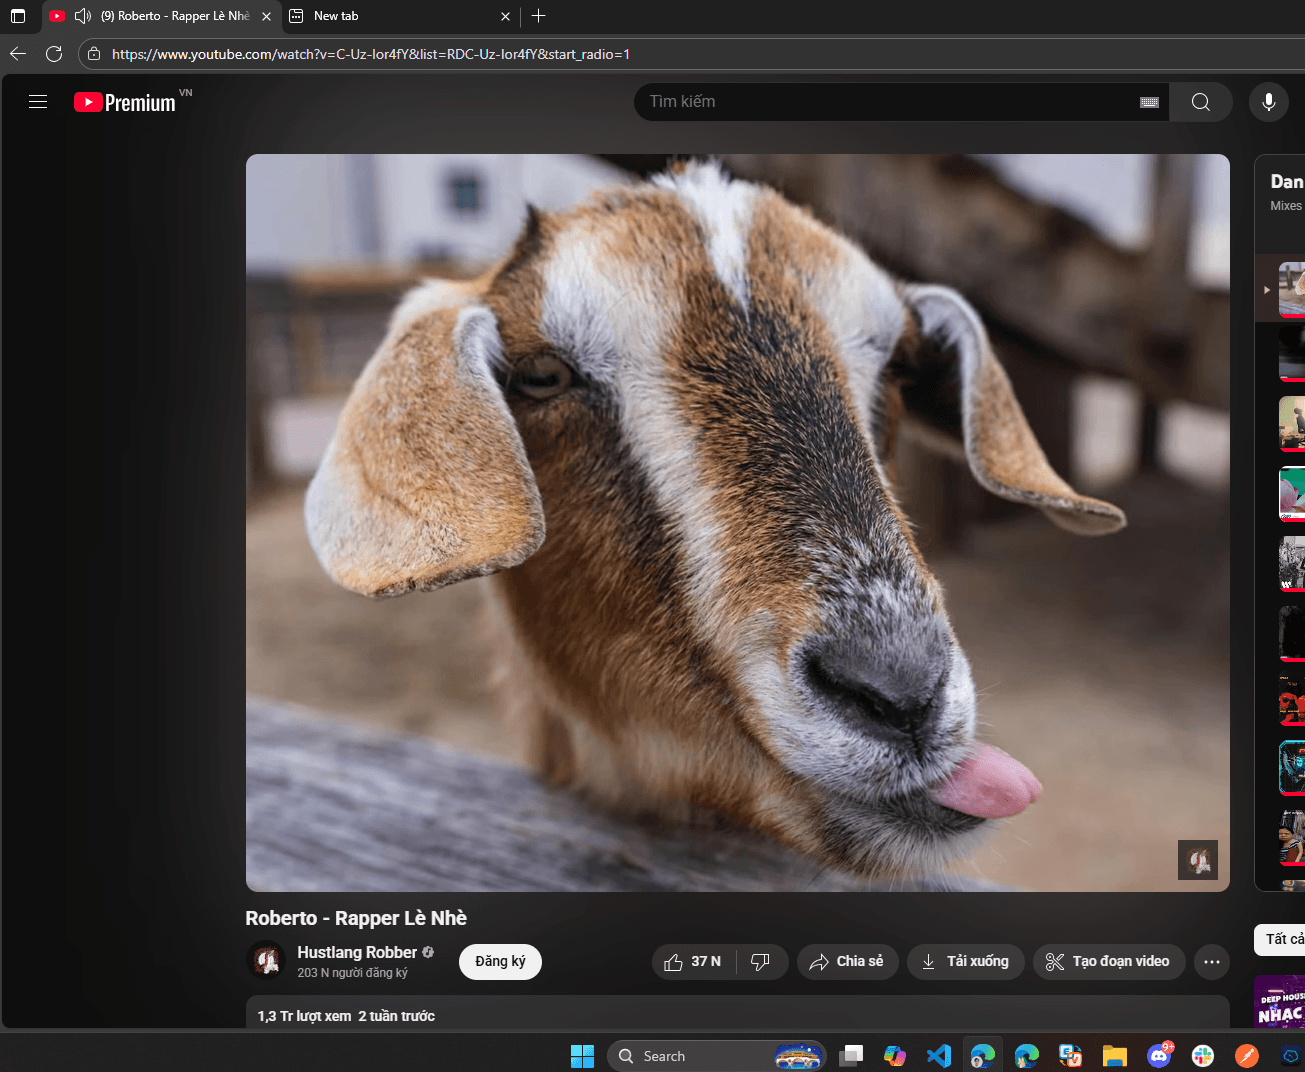Open the YouTube hamburger guide menu
This screenshot has height=1072, width=1305.
[x=38, y=102]
